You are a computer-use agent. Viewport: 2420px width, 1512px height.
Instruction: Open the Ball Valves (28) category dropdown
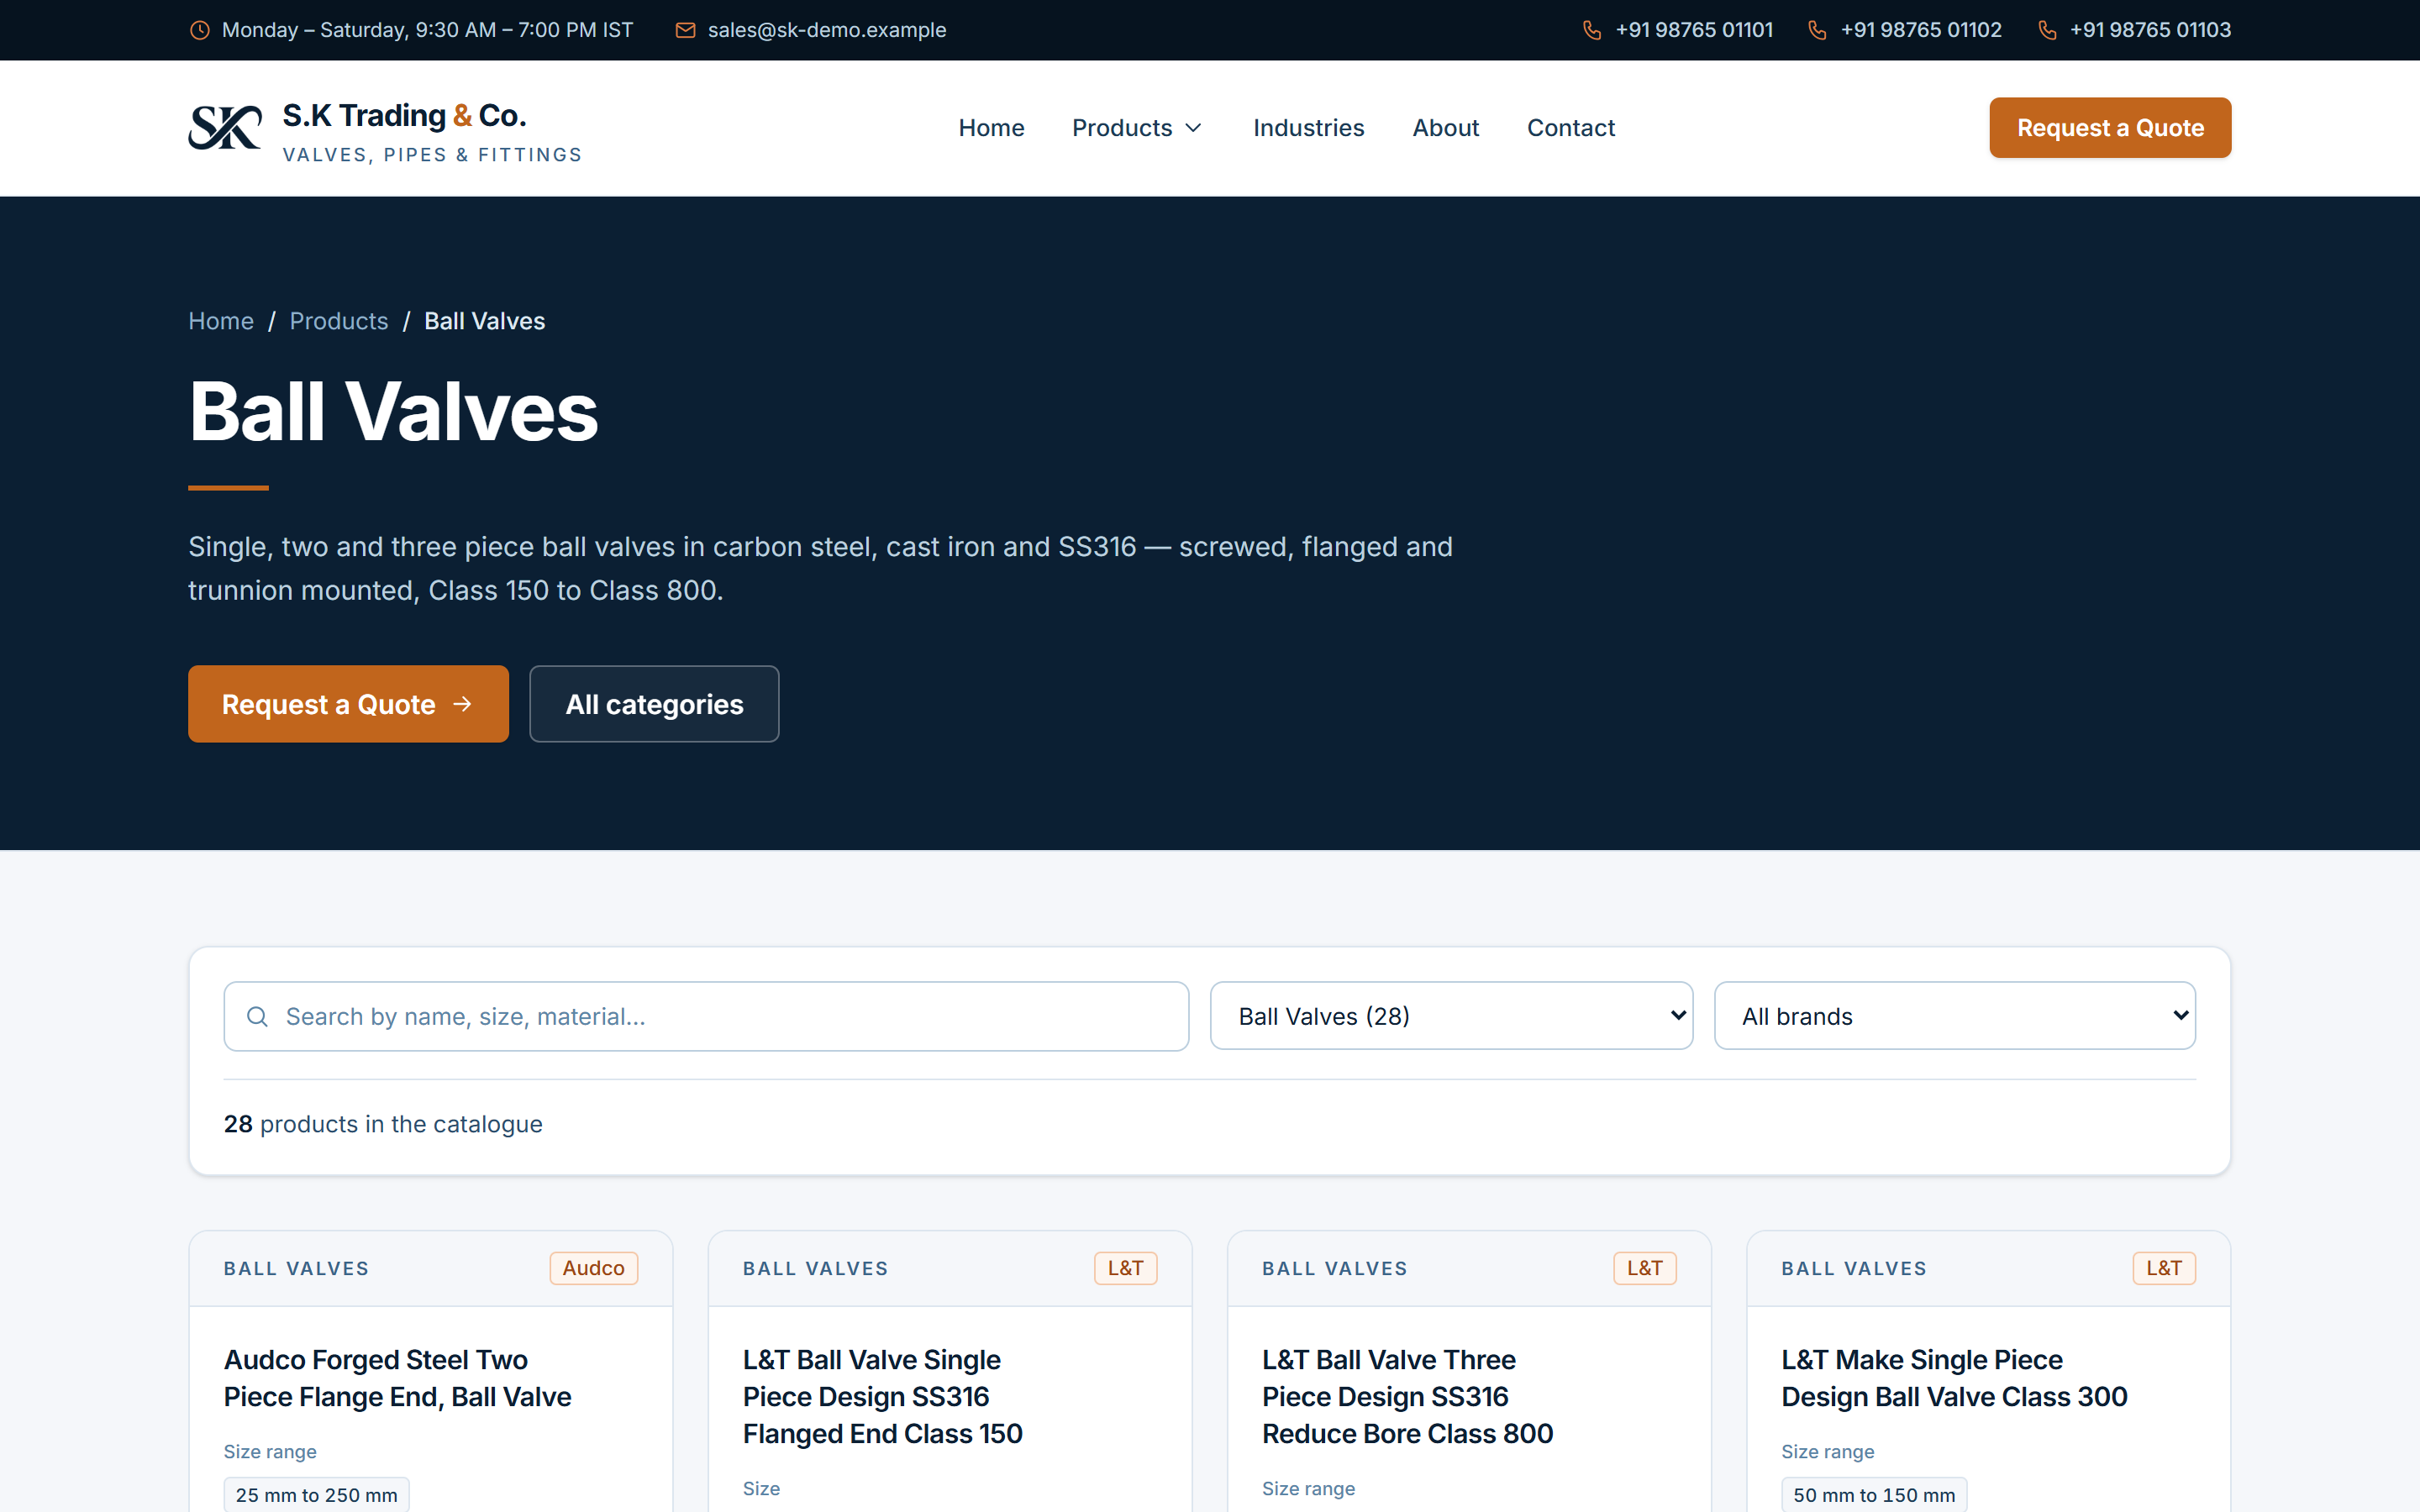point(1451,1016)
